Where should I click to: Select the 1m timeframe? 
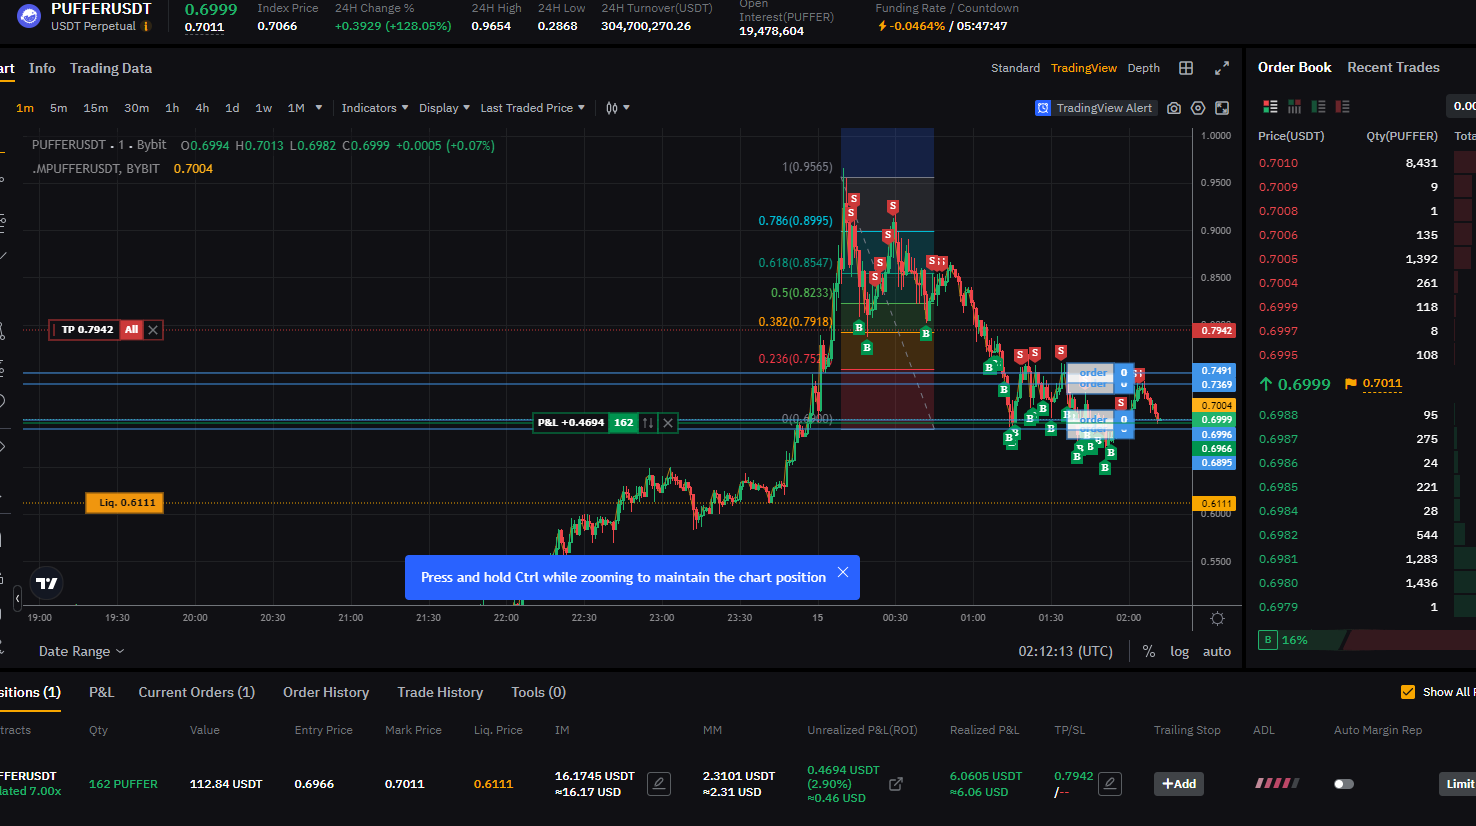(x=25, y=108)
